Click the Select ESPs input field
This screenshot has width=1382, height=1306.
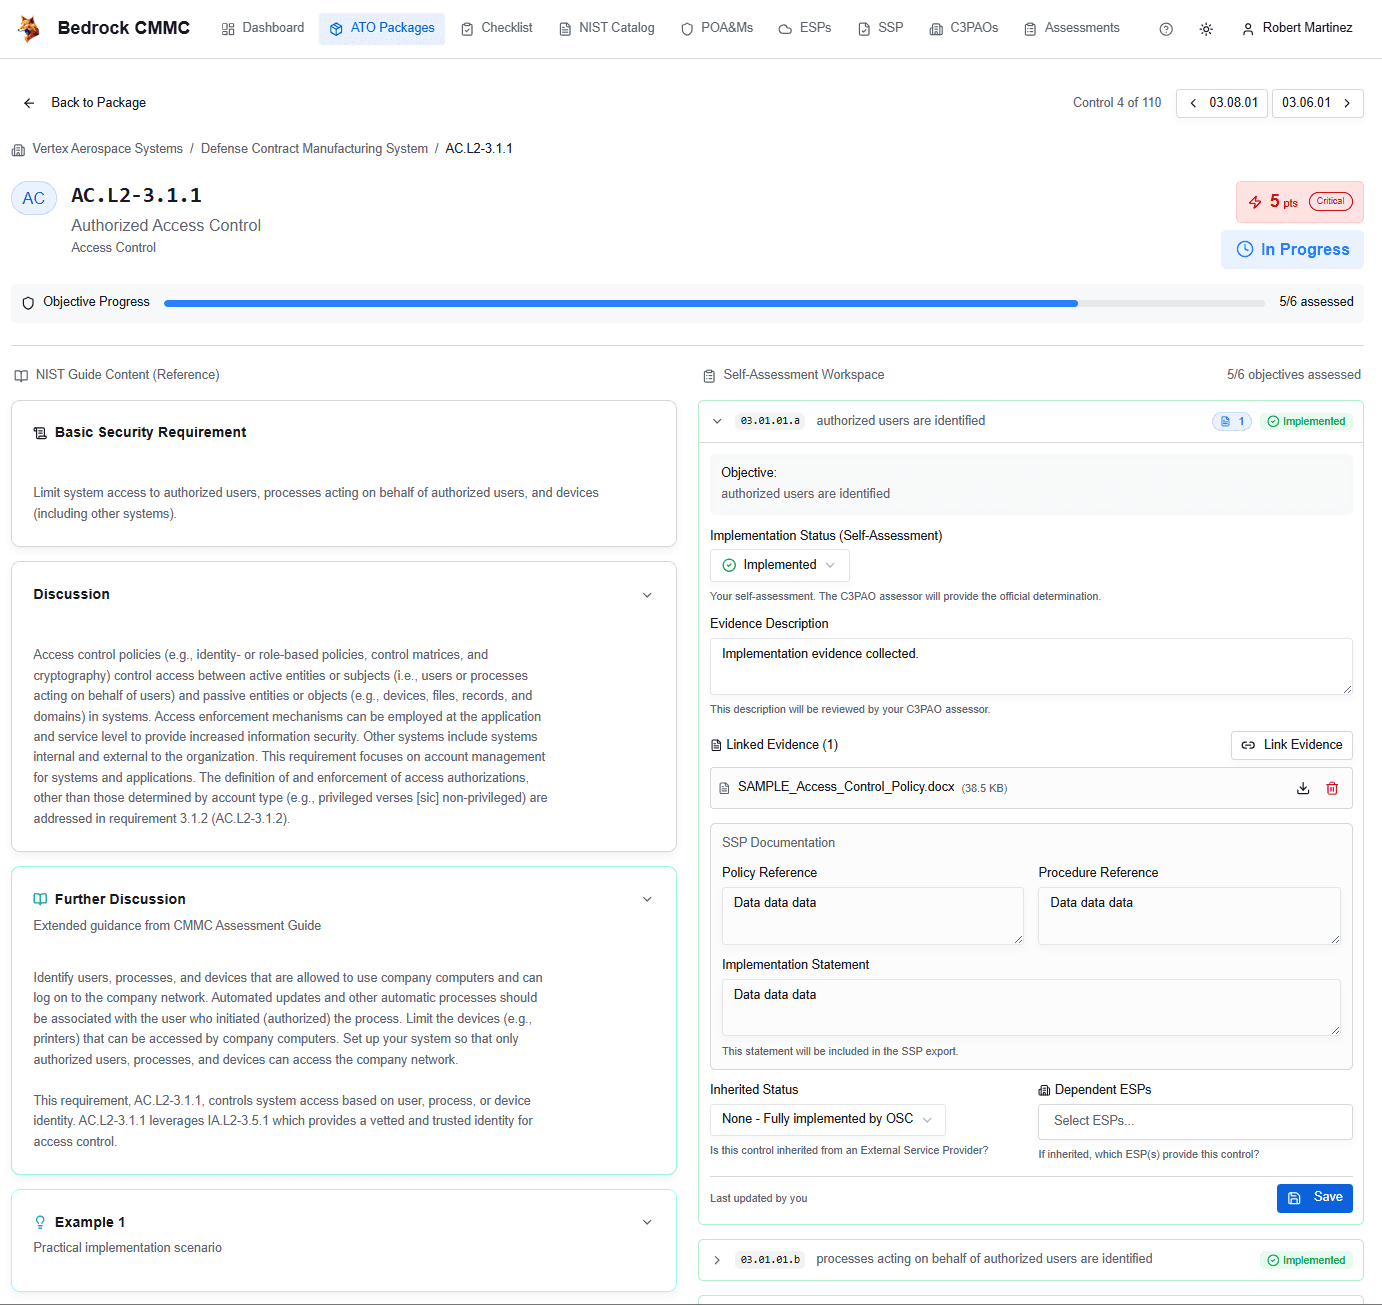(x=1194, y=1121)
